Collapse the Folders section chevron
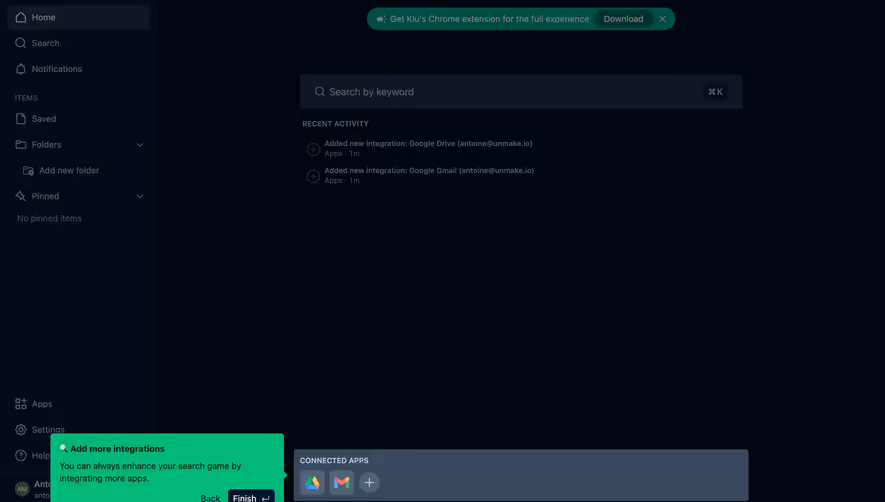 [x=140, y=145]
